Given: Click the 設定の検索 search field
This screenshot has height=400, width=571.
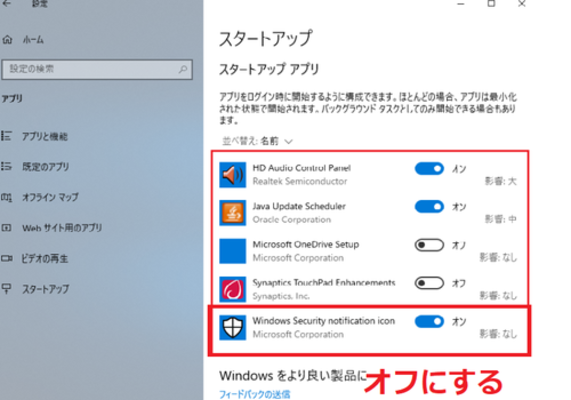Looking at the screenshot, I should coord(97,69).
